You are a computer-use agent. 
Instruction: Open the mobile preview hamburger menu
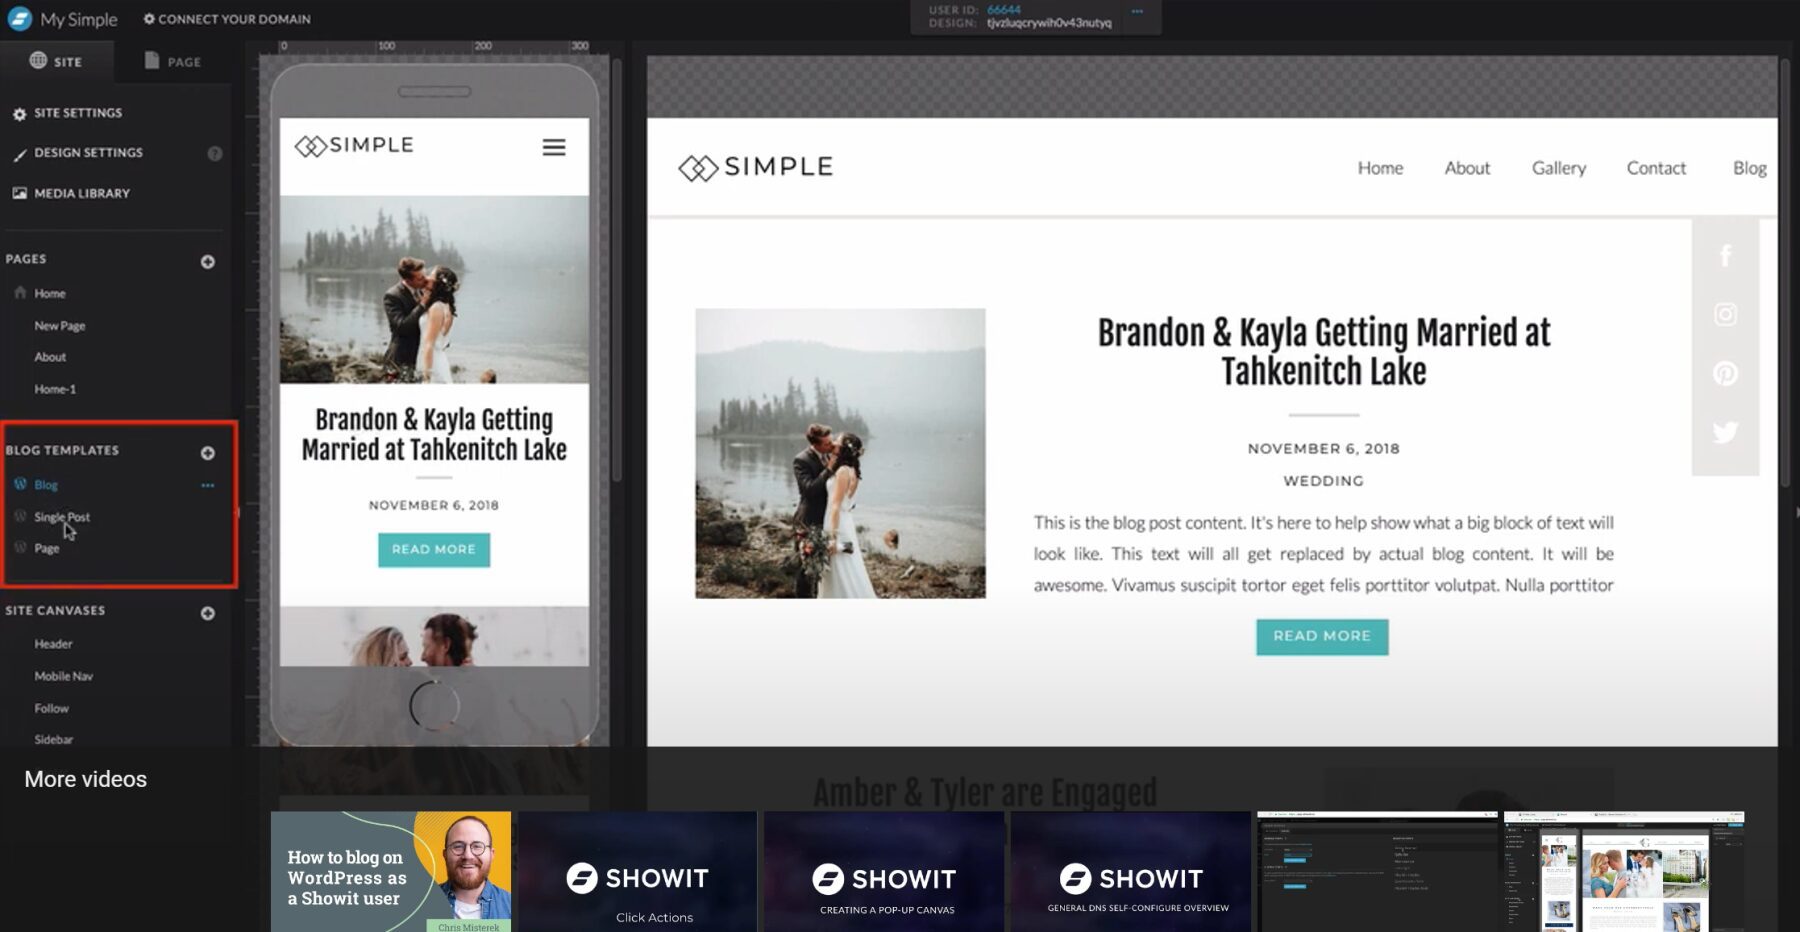(552, 146)
